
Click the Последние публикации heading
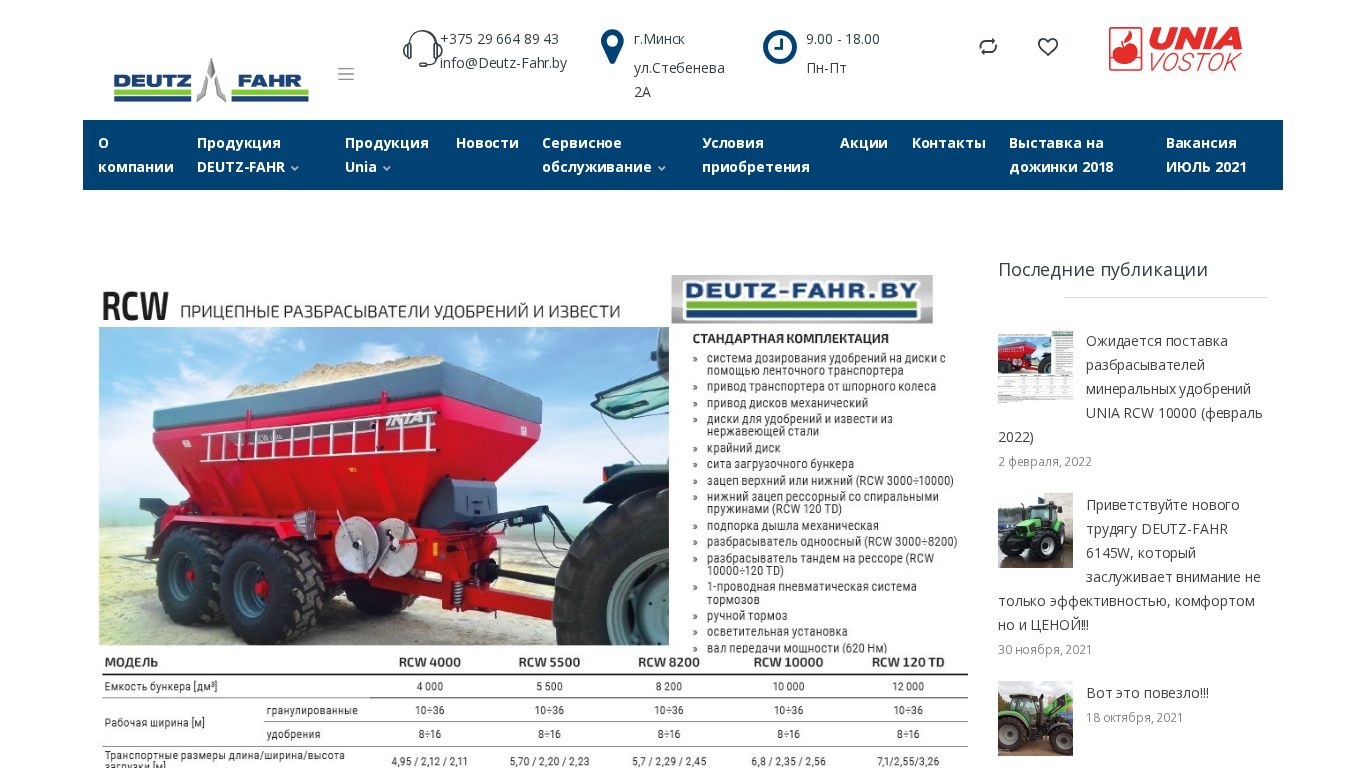[1103, 269]
